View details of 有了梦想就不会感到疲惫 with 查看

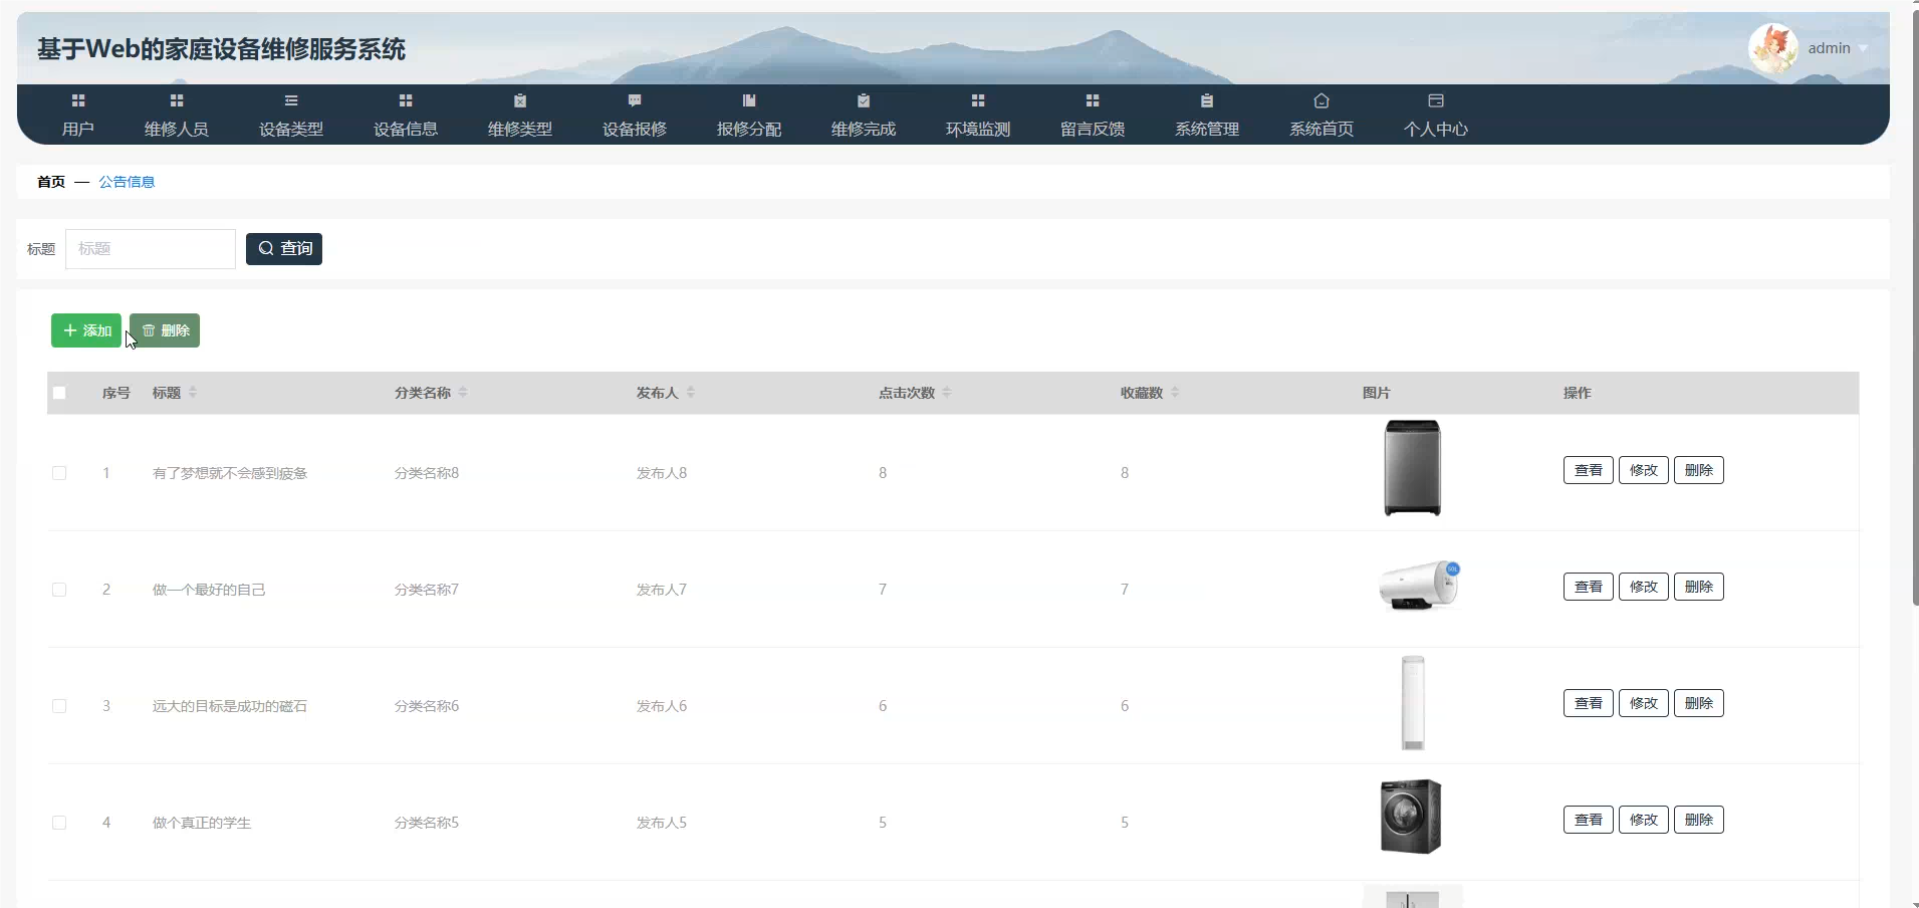(1588, 470)
